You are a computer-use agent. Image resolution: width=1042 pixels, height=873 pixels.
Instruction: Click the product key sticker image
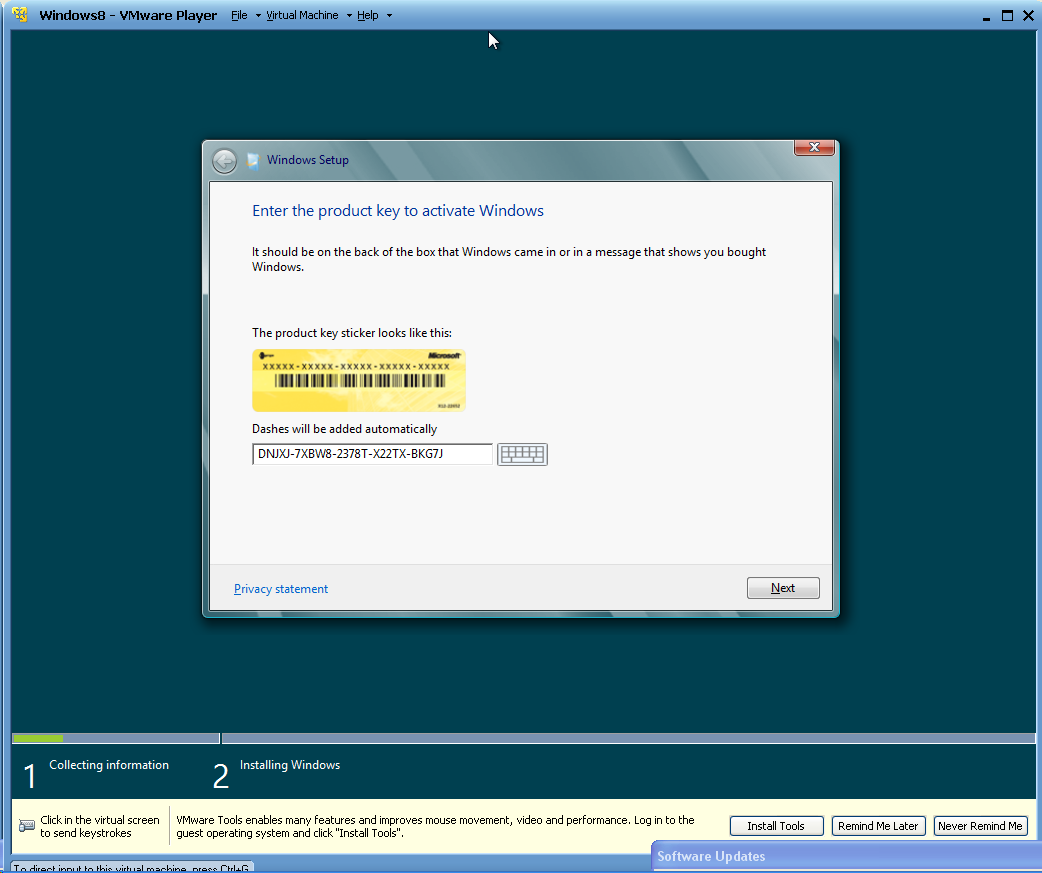click(359, 381)
